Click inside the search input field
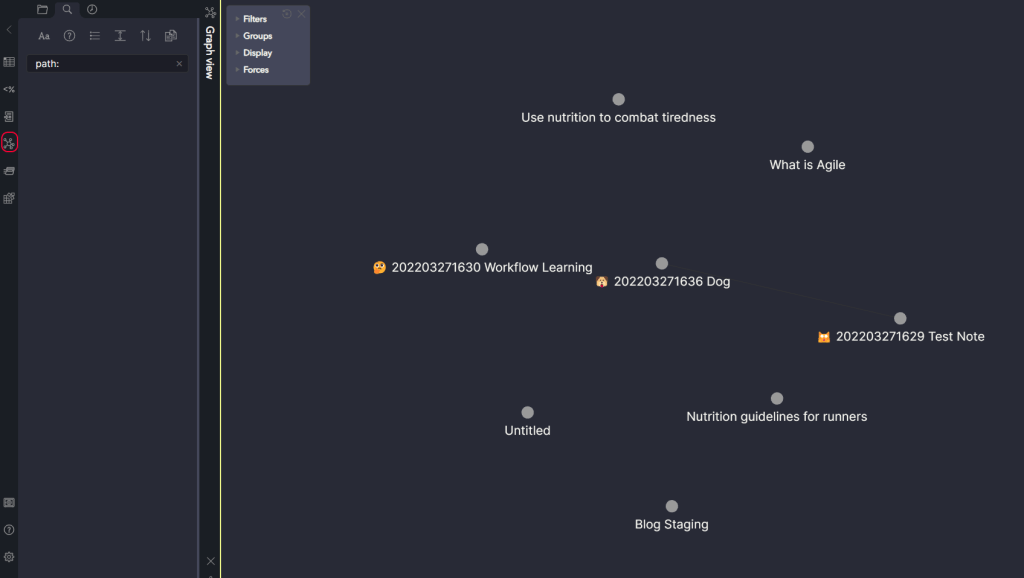This screenshot has height=578, width=1024. [100, 63]
